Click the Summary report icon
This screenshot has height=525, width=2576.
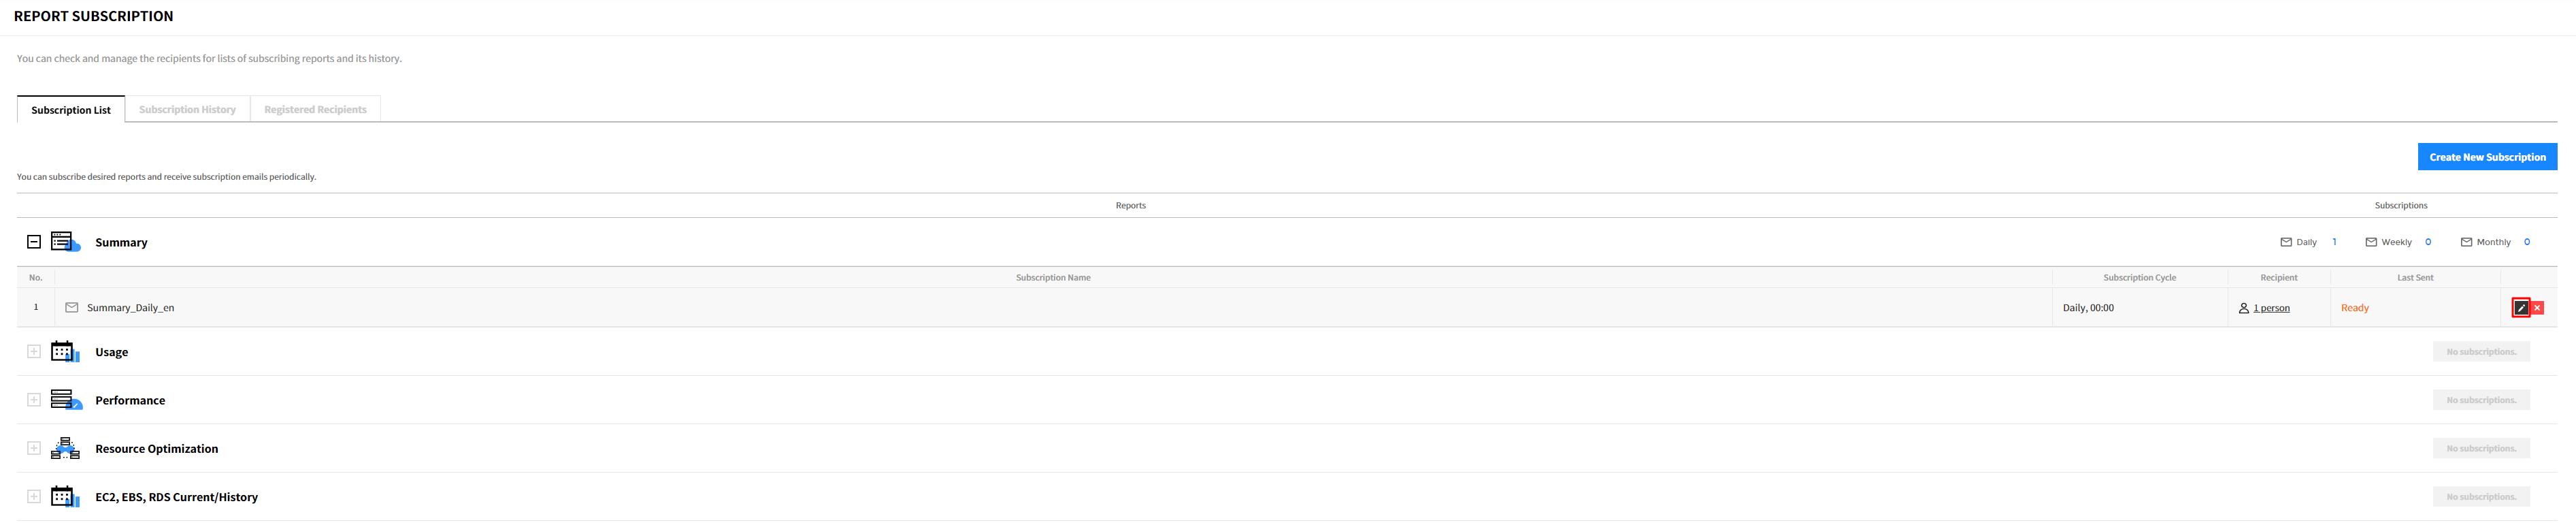65,242
